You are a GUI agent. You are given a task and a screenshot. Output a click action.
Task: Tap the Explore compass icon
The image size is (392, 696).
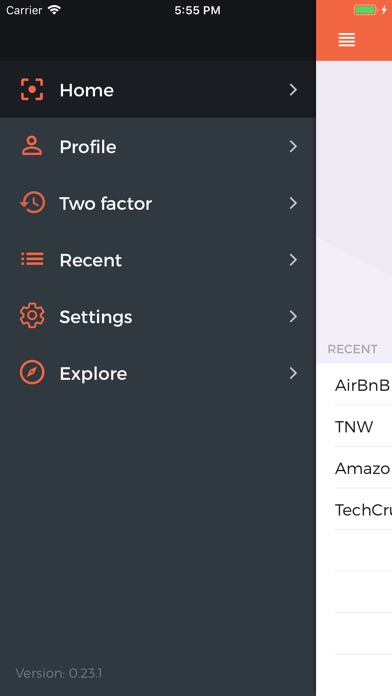(32, 372)
